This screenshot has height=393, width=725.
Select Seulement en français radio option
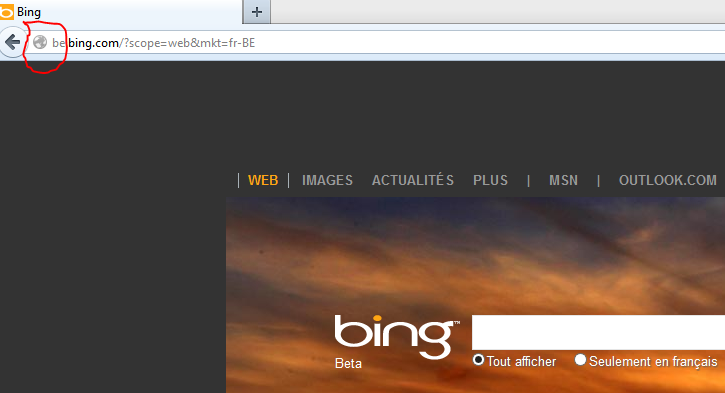pyautogui.click(x=580, y=360)
